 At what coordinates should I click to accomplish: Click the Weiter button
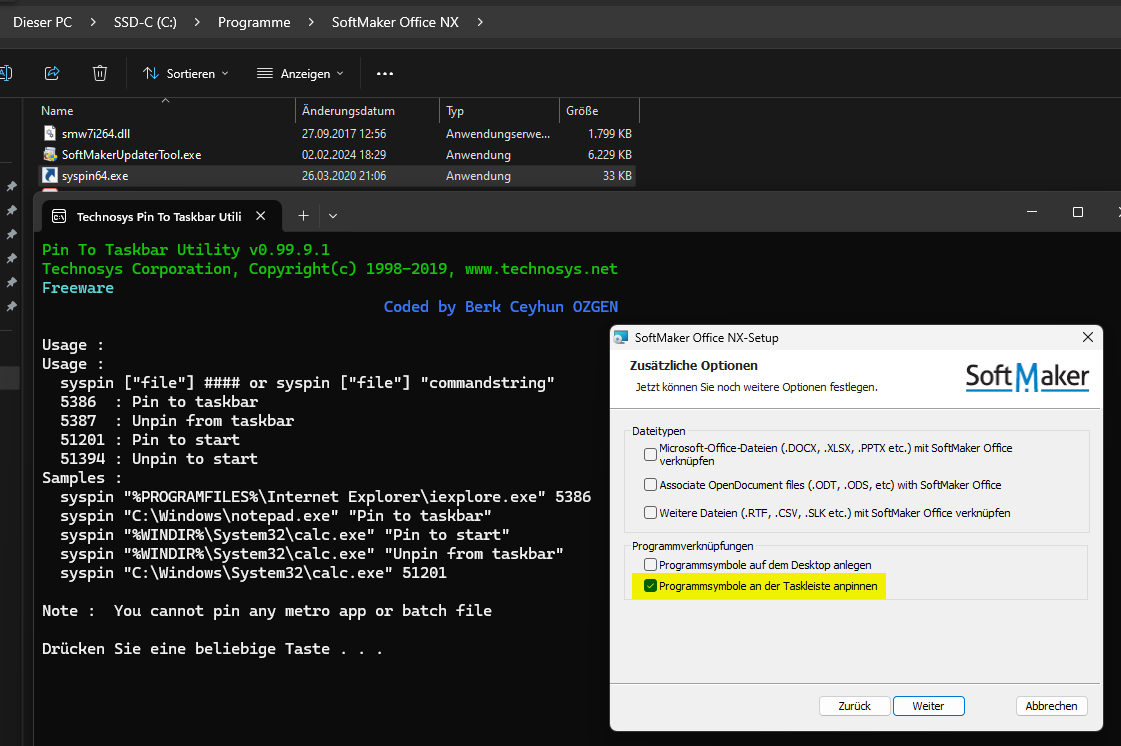929,706
